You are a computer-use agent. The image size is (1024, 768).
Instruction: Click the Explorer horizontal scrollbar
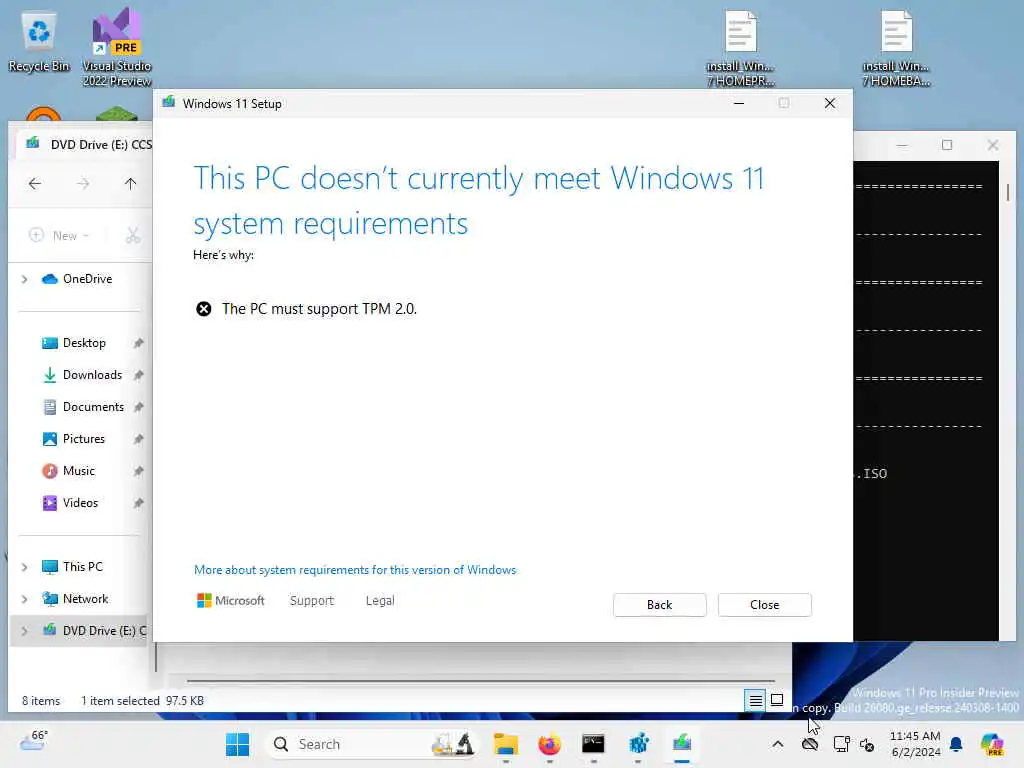(x=480, y=680)
